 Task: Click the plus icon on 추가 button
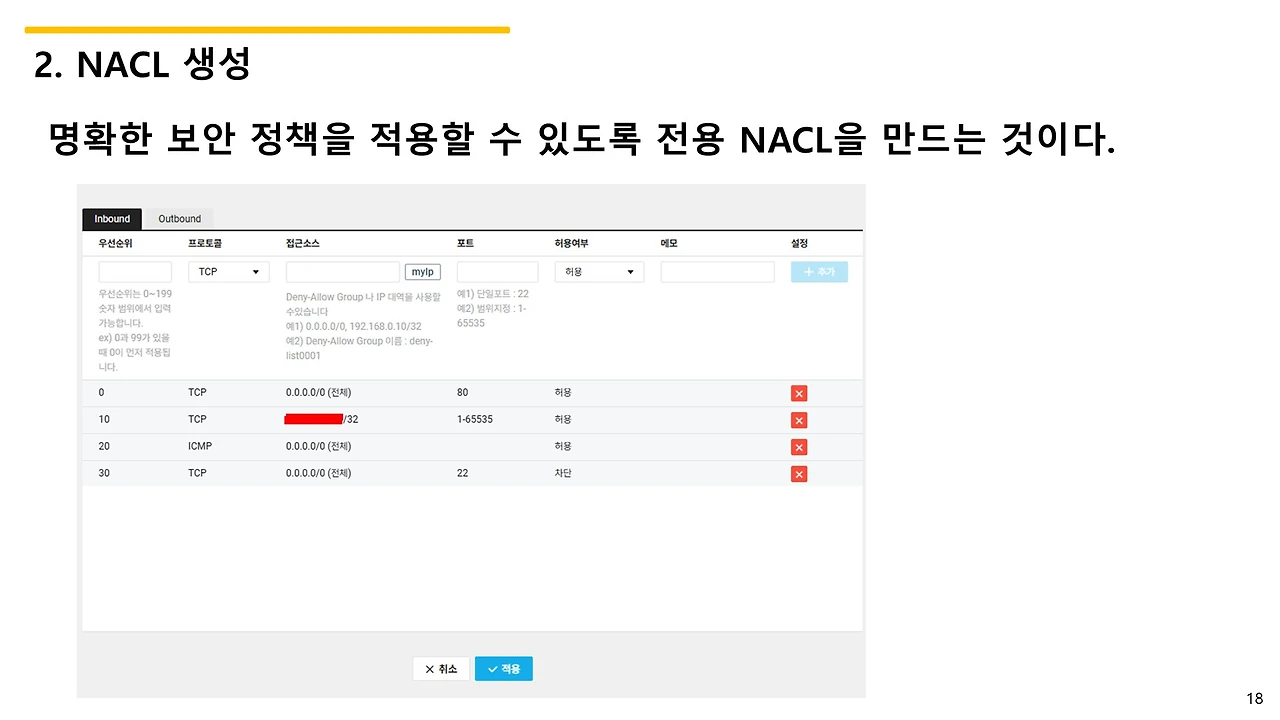806,271
